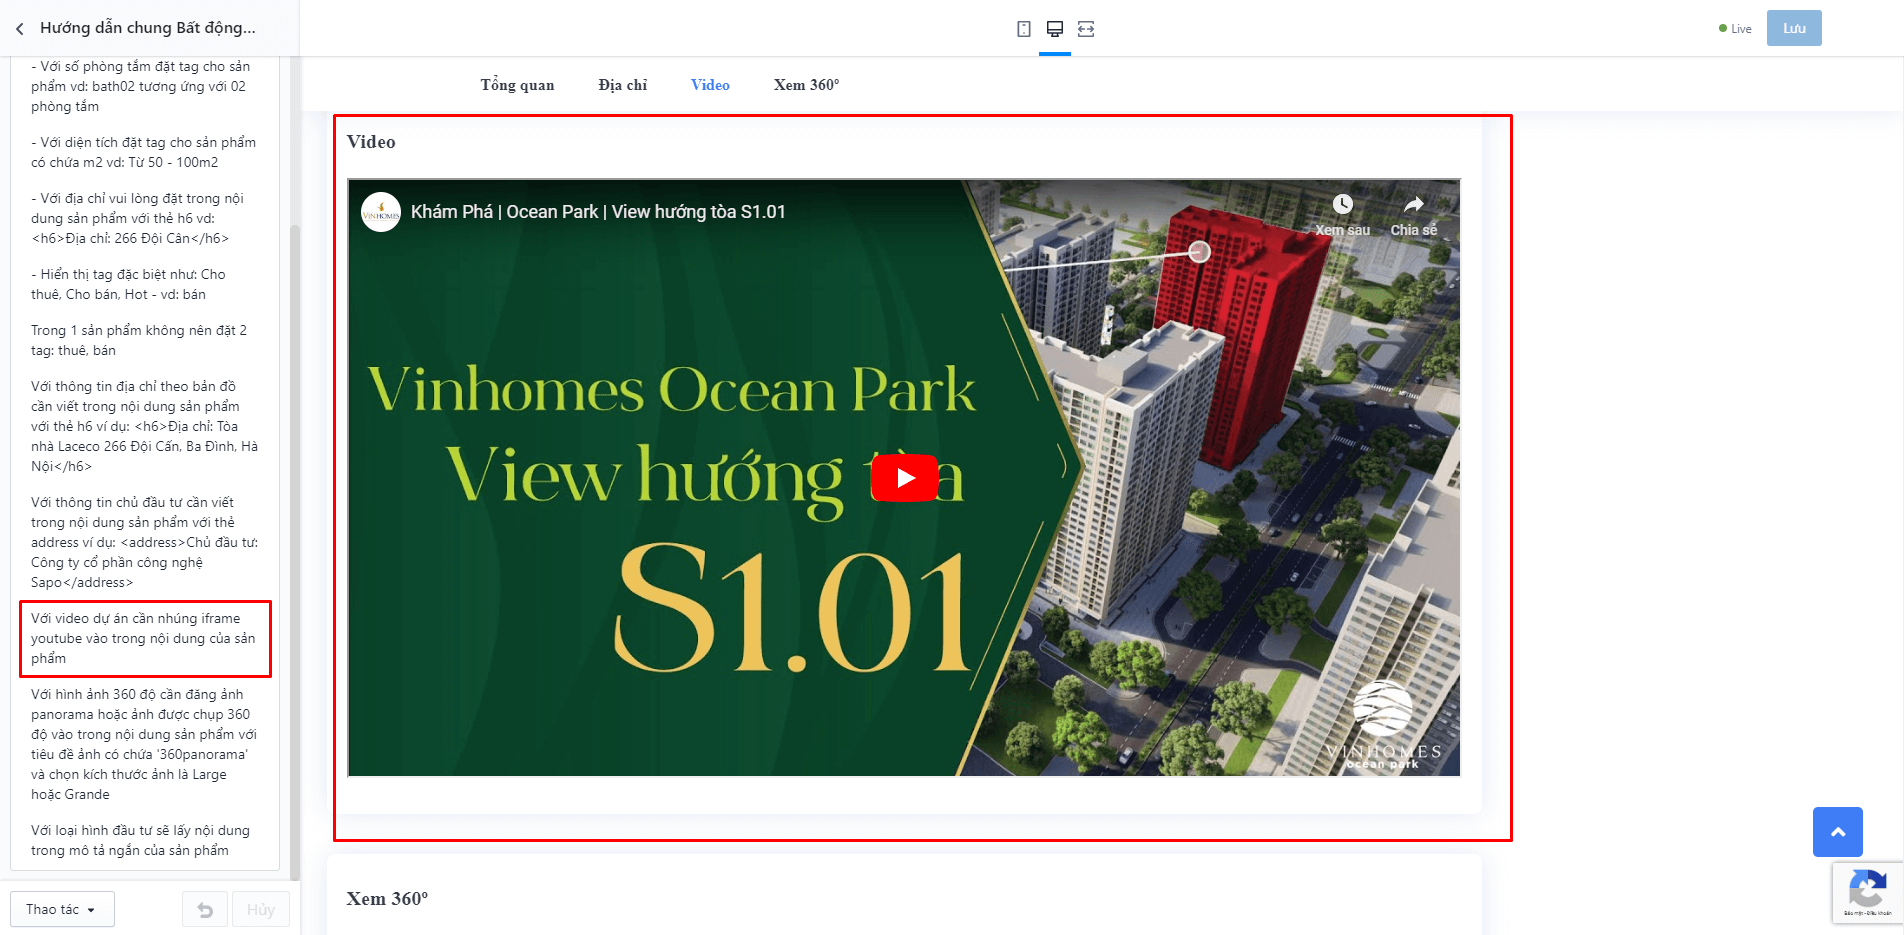Open the Tổng quan tab
Image resolution: width=1904 pixels, height=935 pixels.
click(x=517, y=85)
